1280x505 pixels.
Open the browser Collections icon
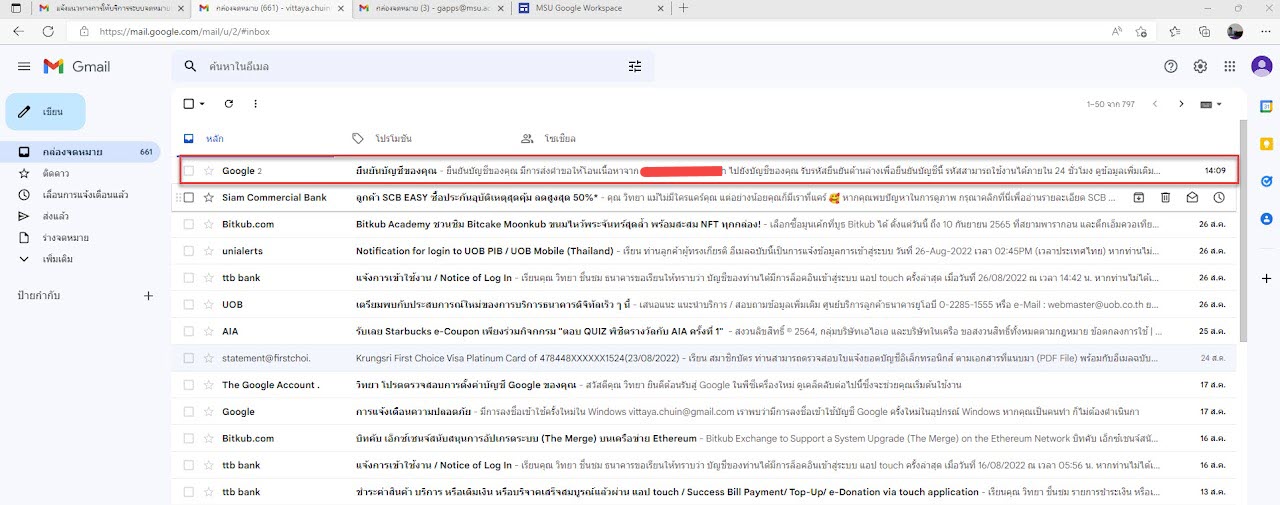(x=1204, y=32)
